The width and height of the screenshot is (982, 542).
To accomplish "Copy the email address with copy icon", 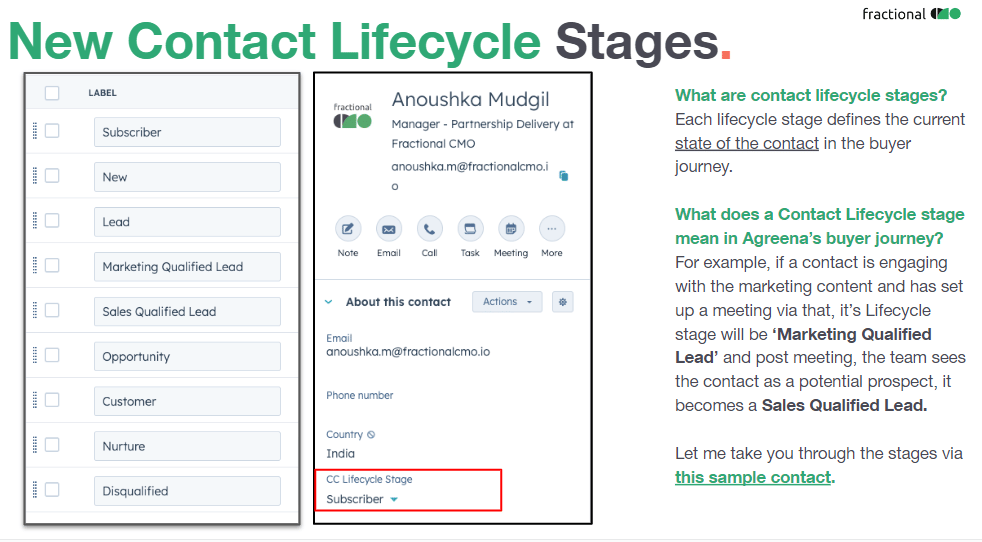I will pos(564,176).
